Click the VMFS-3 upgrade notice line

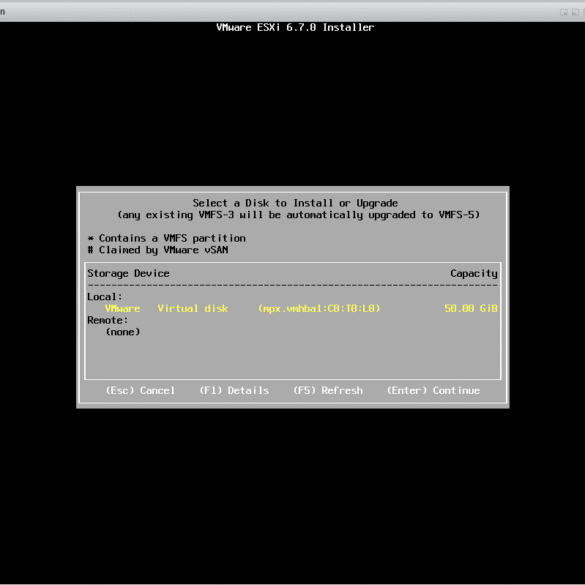click(x=298, y=215)
